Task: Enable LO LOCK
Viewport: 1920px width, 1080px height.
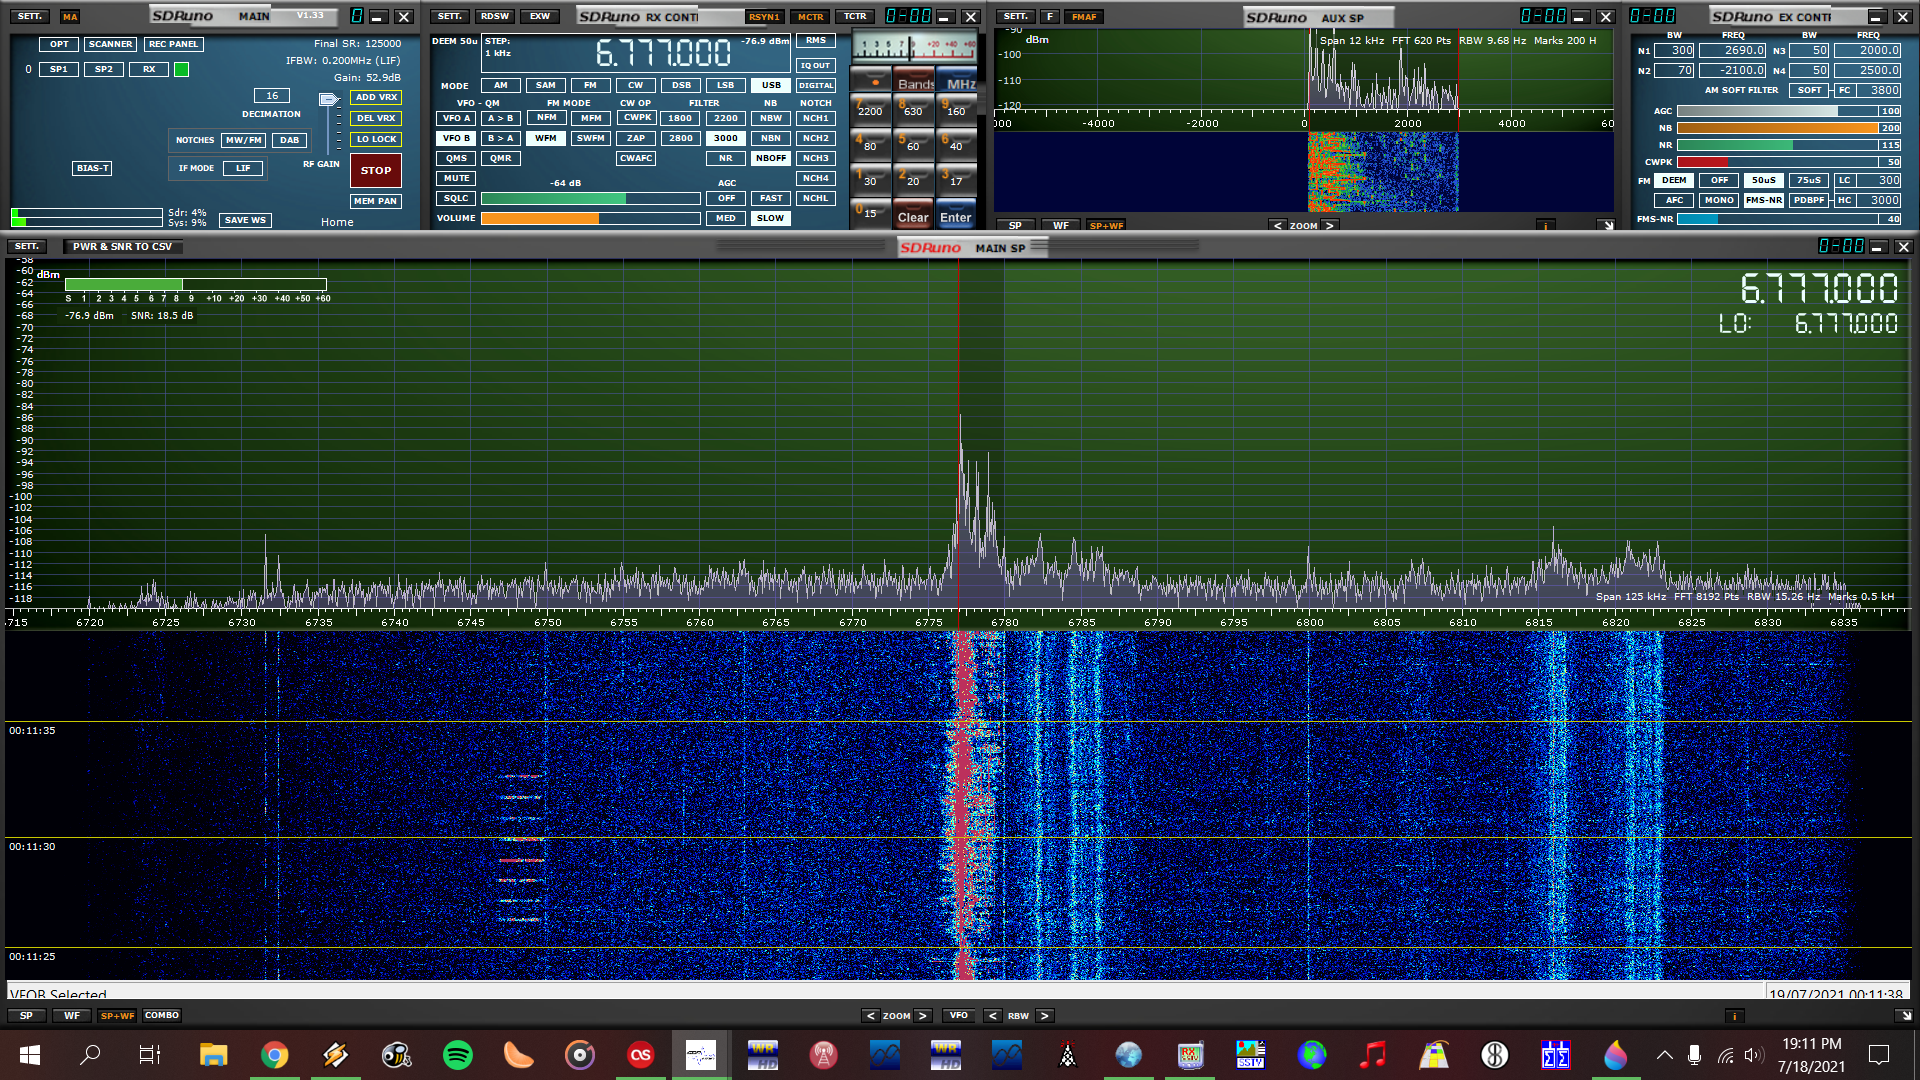Action: pyautogui.click(x=376, y=139)
